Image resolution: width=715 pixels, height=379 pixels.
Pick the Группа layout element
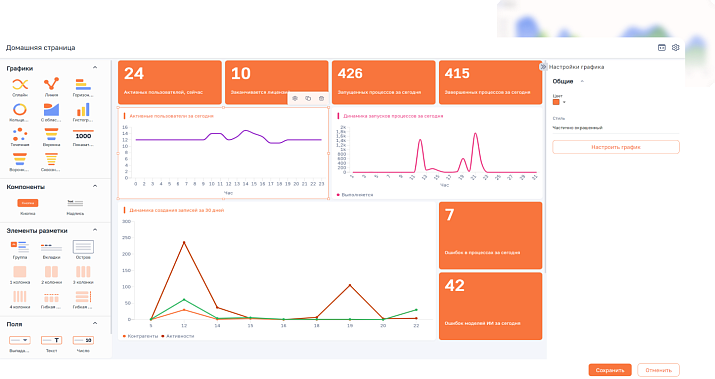click(x=20, y=247)
